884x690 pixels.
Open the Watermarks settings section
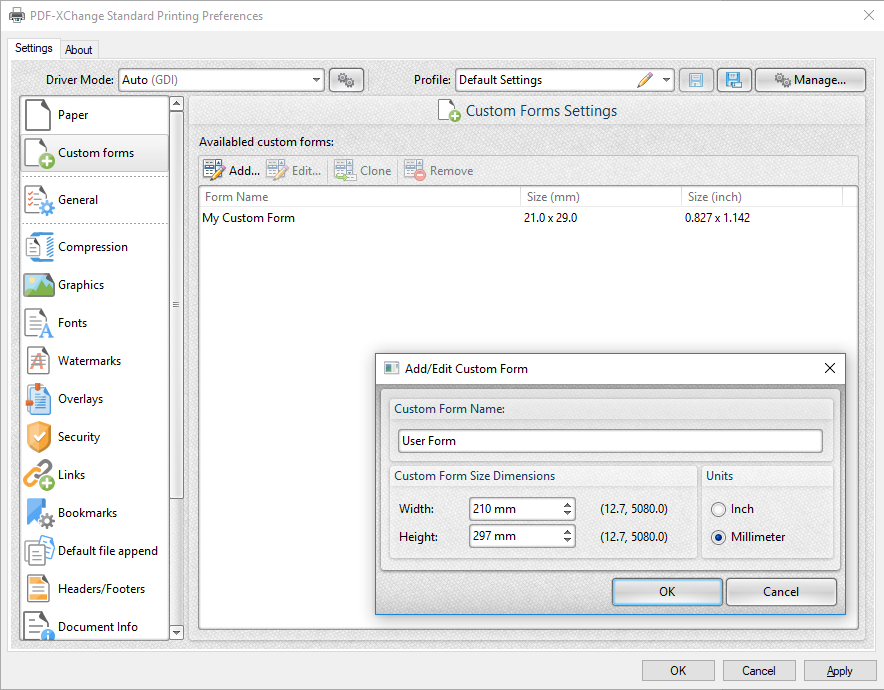[94, 361]
